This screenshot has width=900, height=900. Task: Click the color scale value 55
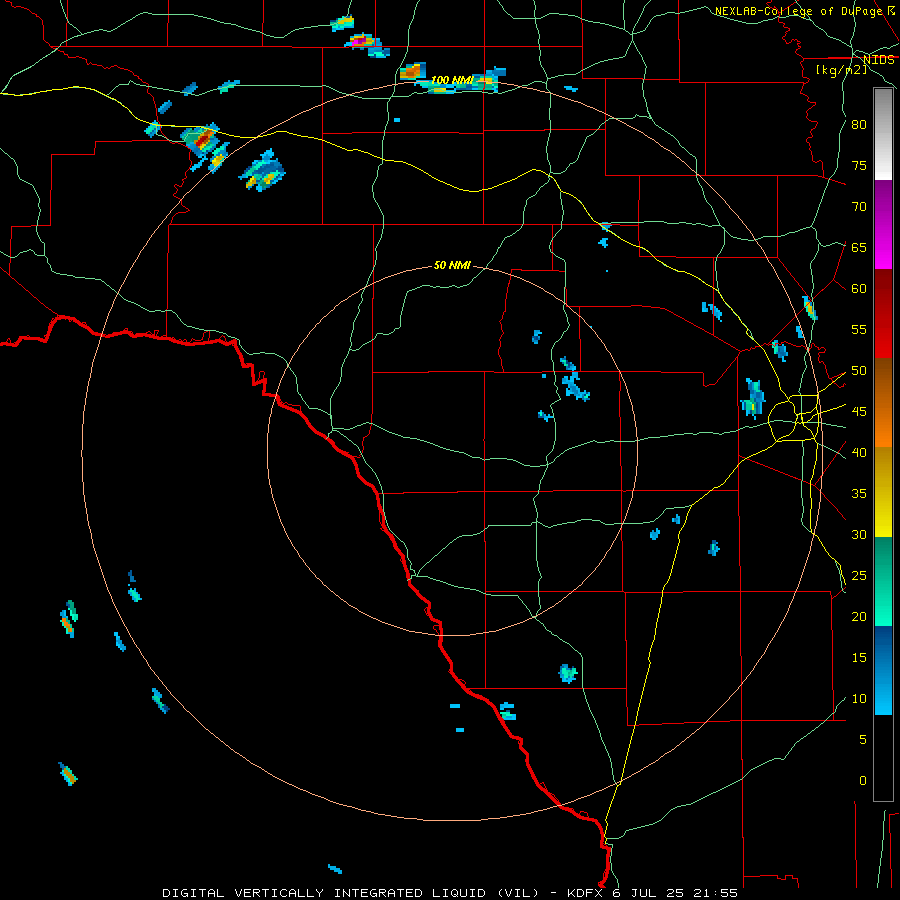pos(859,329)
